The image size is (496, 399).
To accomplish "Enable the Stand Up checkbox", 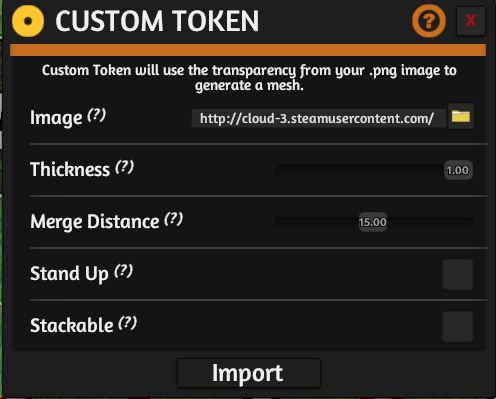I will pyautogui.click(x=458, y=275).
